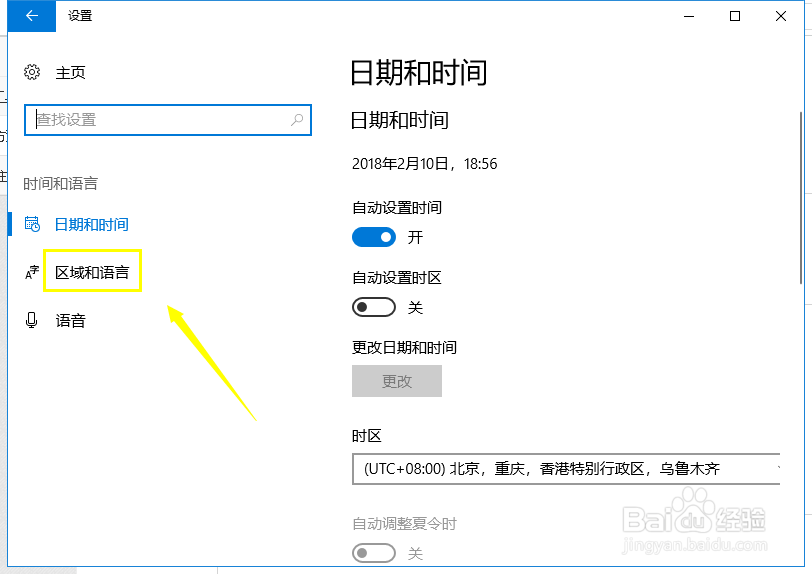Click the 区域和语言 language icon
This screenshot has width=812, height=574.
pos(32,272)
